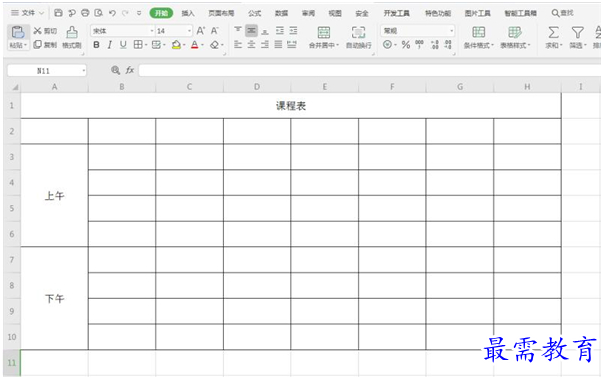Viewport: 605px width, 381px height.
Task: Click the formula bar zoom magnifier icon
Action: (x=115, y=70)
